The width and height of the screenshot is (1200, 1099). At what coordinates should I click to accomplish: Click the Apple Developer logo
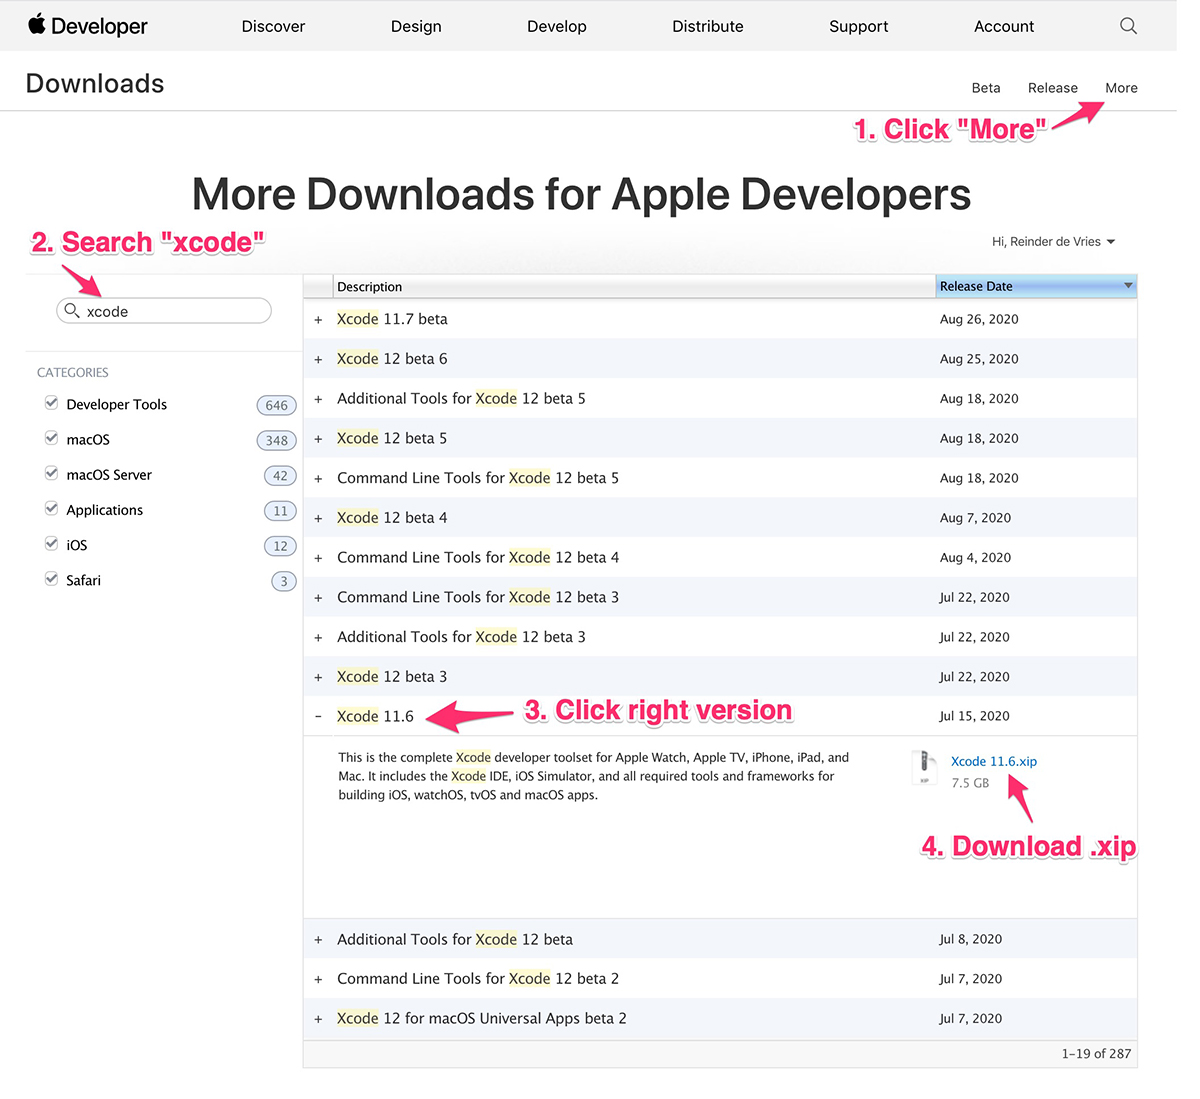pos(87,26)
